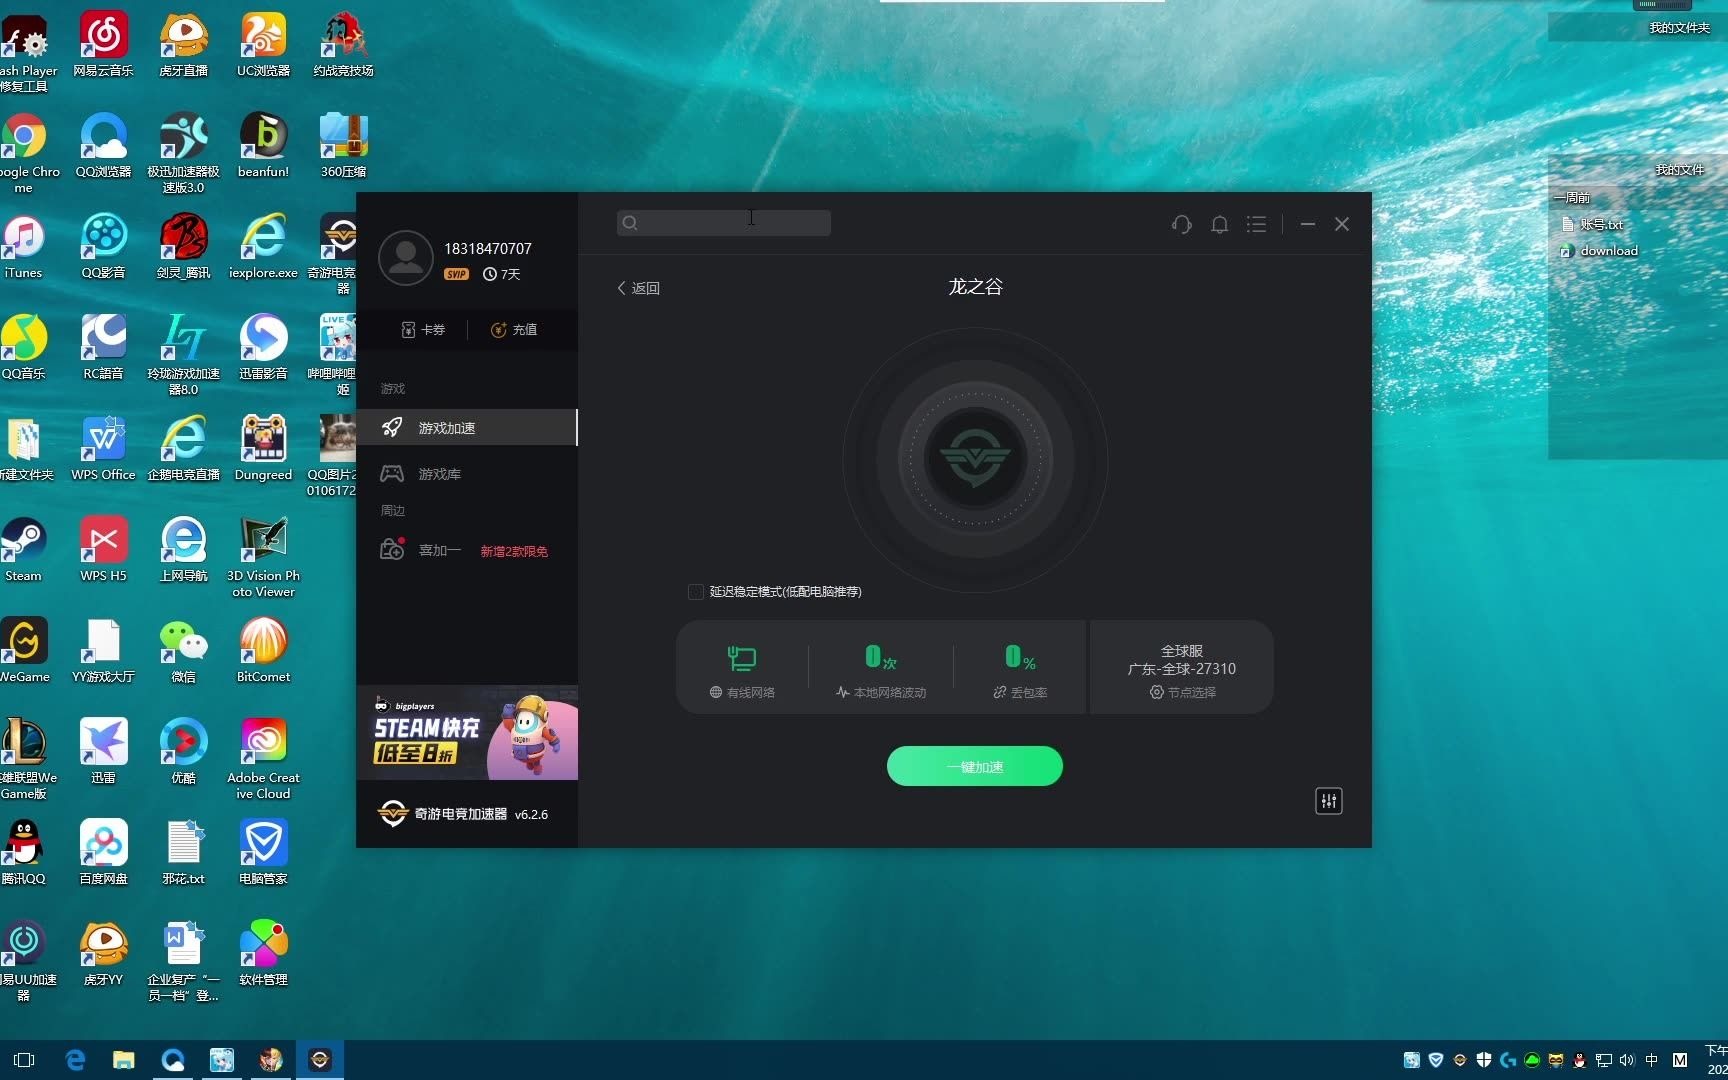Open Huya Live desktop shortcut
The image size is (1728, 1080).
click(x=183, y=45)
